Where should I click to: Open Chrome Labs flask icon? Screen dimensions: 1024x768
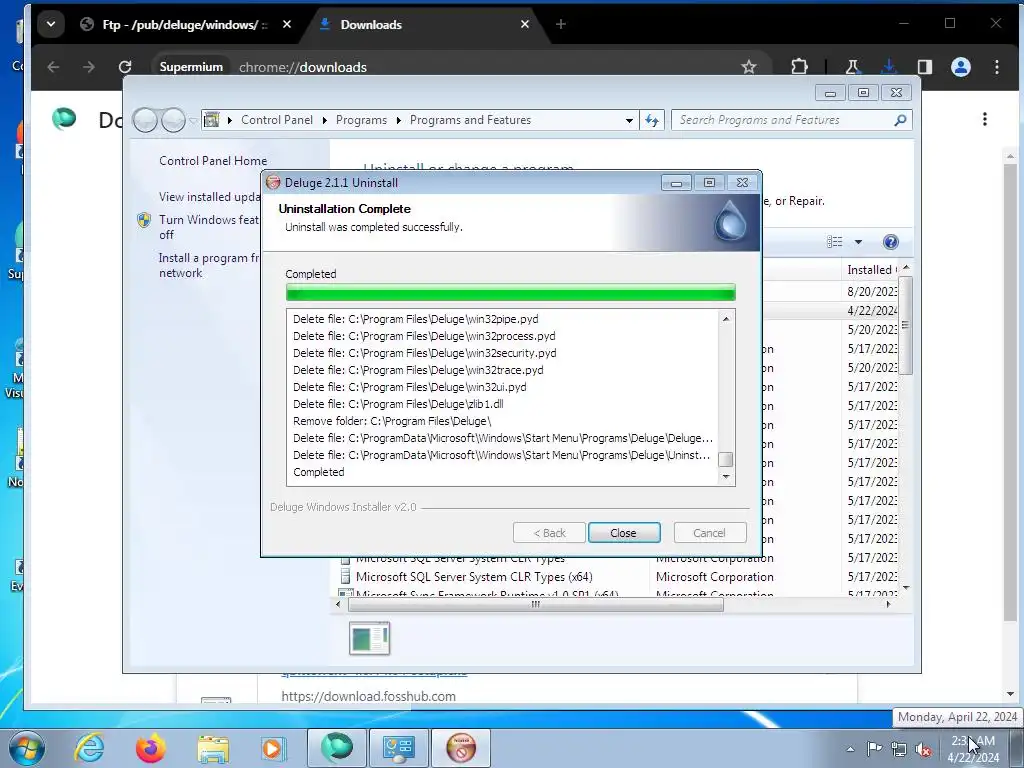852,67
